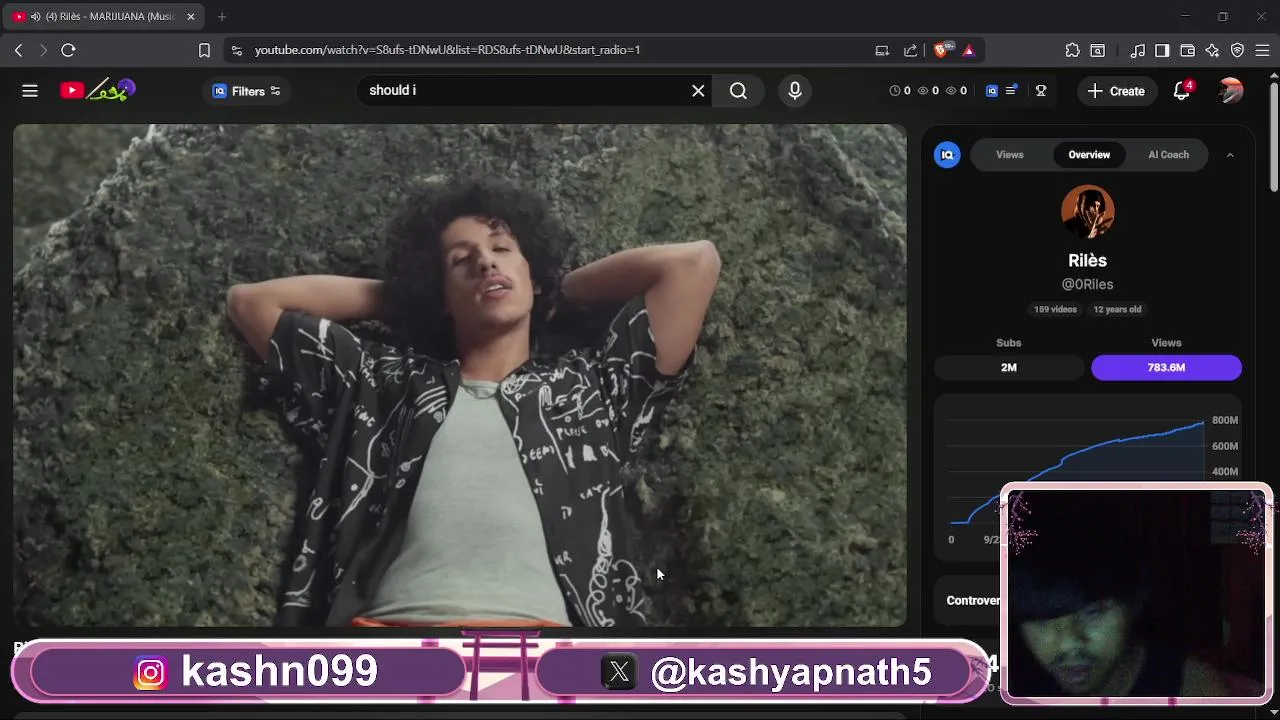Screen dimensions: 1280x720
Task: Start voice search with the microphone
Action: point(795,91)
